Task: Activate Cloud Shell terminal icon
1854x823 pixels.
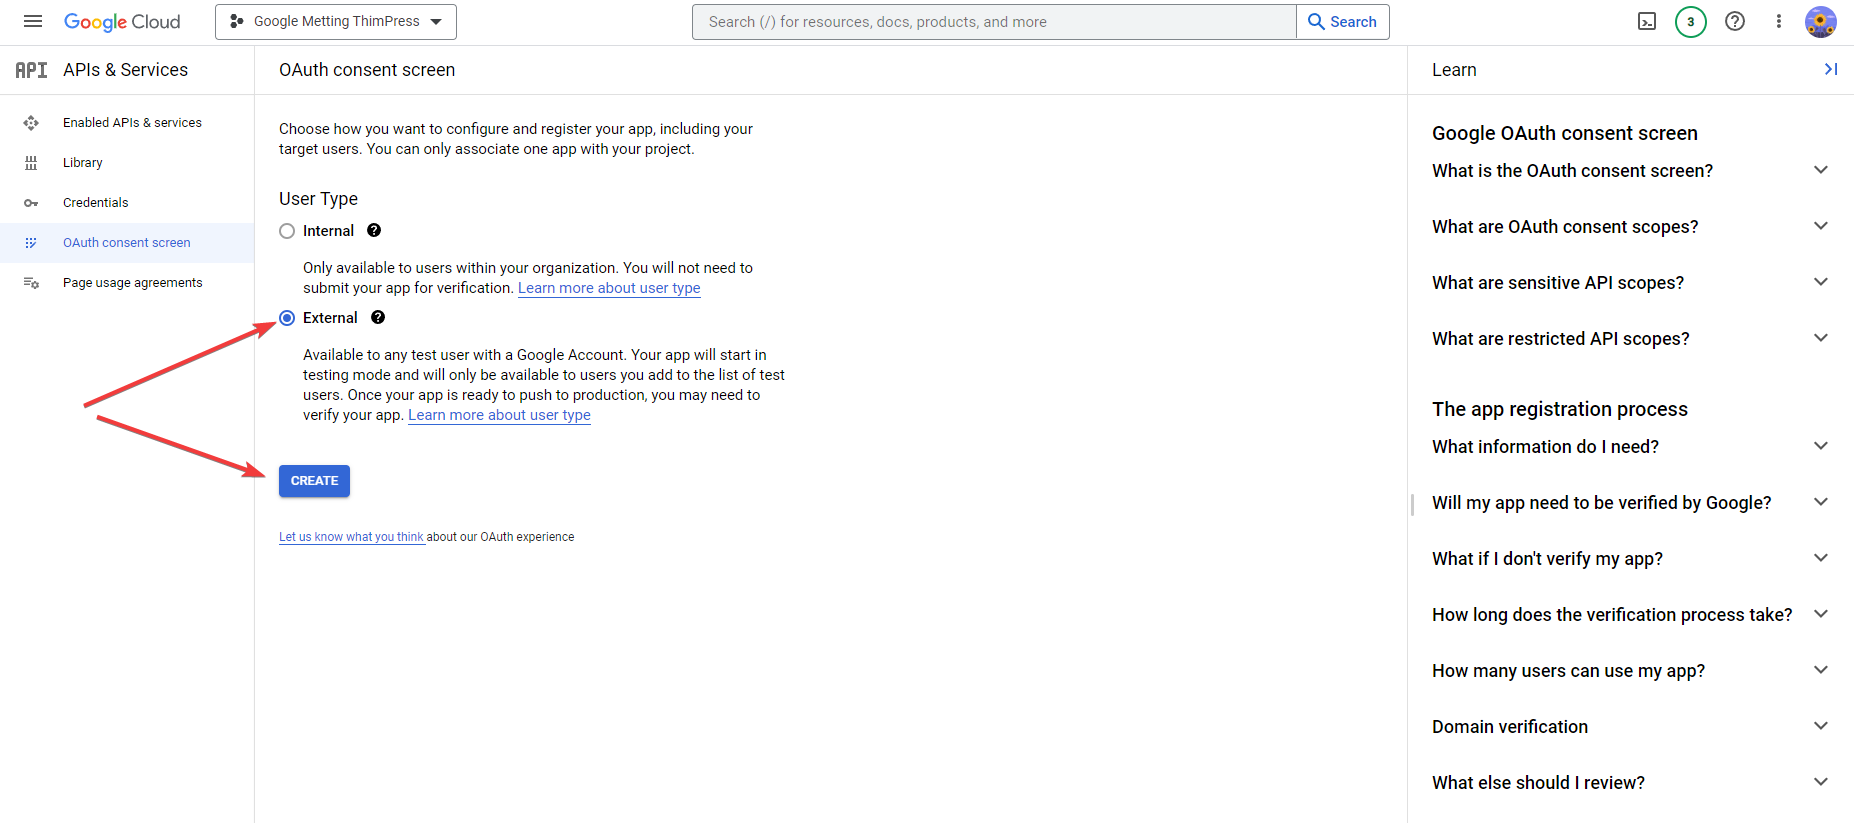Action: (x=1647, y=21)
